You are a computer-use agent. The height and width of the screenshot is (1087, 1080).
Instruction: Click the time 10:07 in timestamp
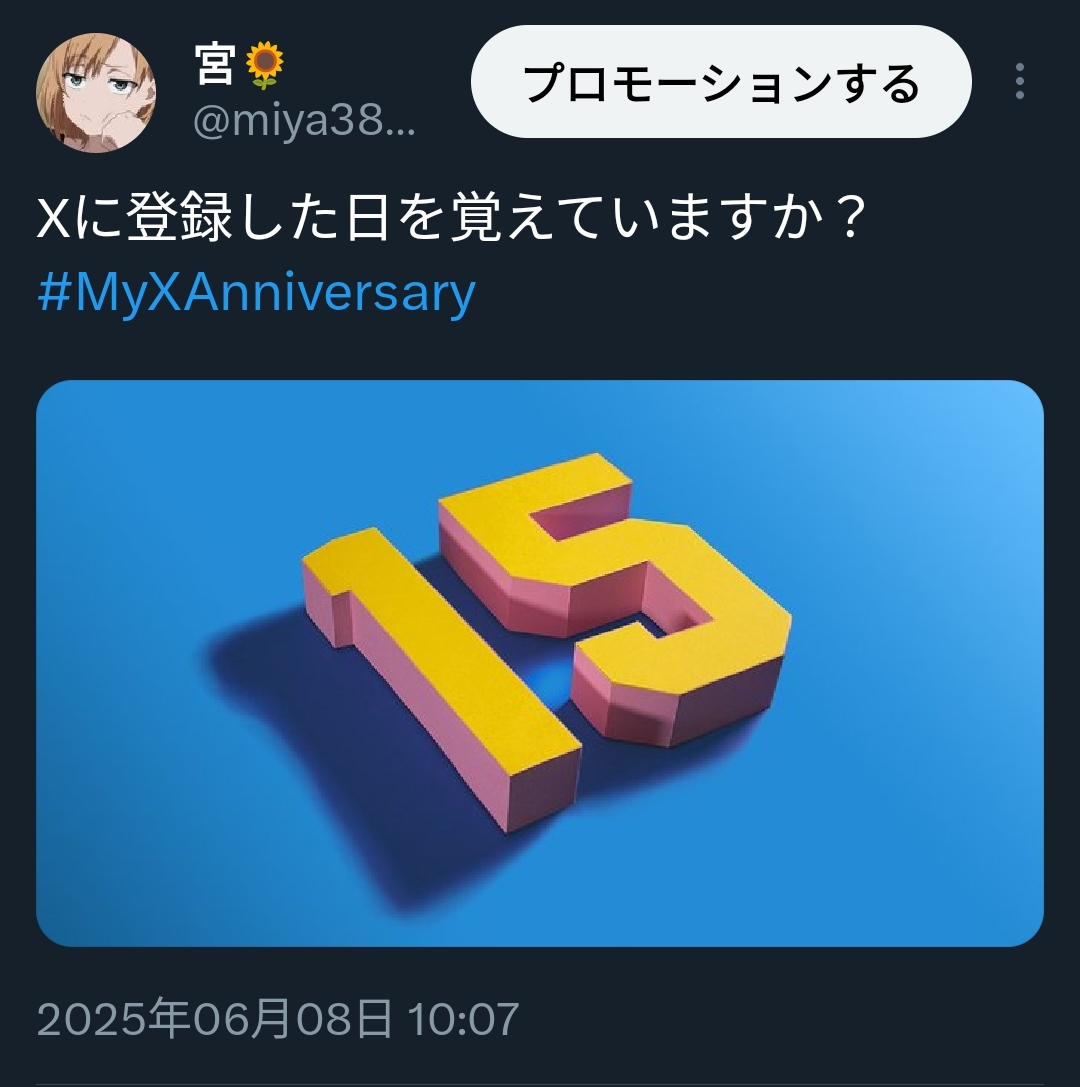[463, 1019]
